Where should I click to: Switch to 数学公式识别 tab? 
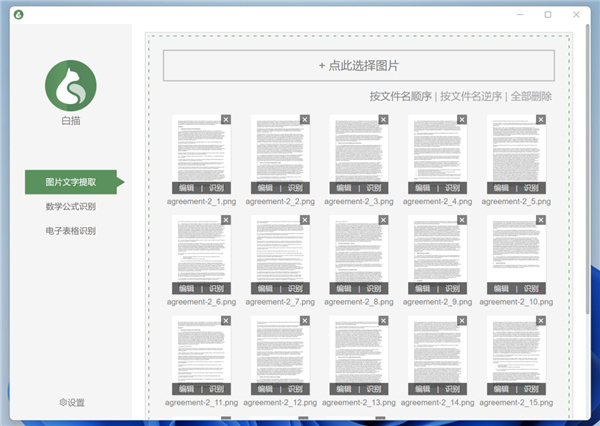[71, 207]
